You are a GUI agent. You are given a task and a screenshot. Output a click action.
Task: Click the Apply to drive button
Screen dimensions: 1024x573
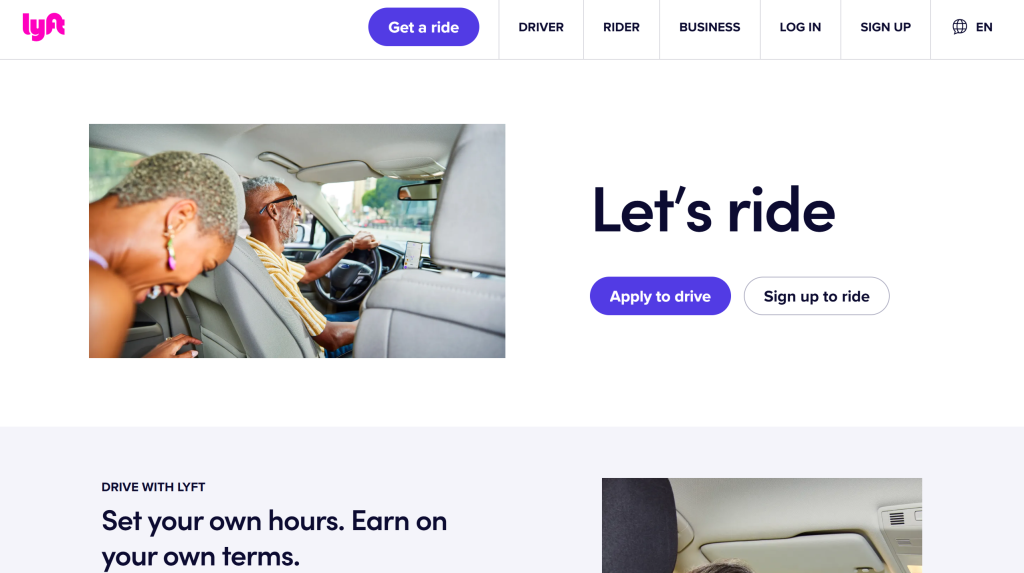click(x=660, y=296)
